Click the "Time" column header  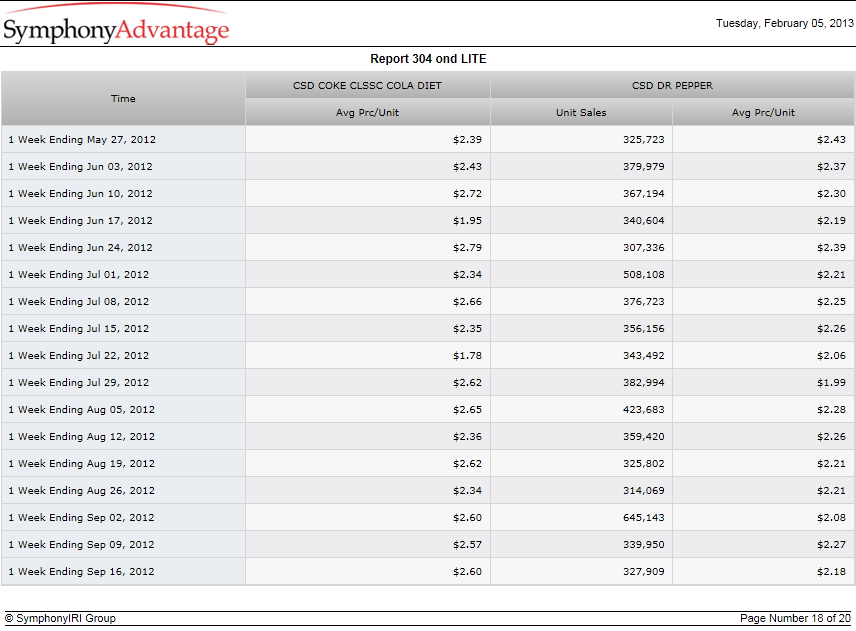pyautogui.click(x=123, y=99)
